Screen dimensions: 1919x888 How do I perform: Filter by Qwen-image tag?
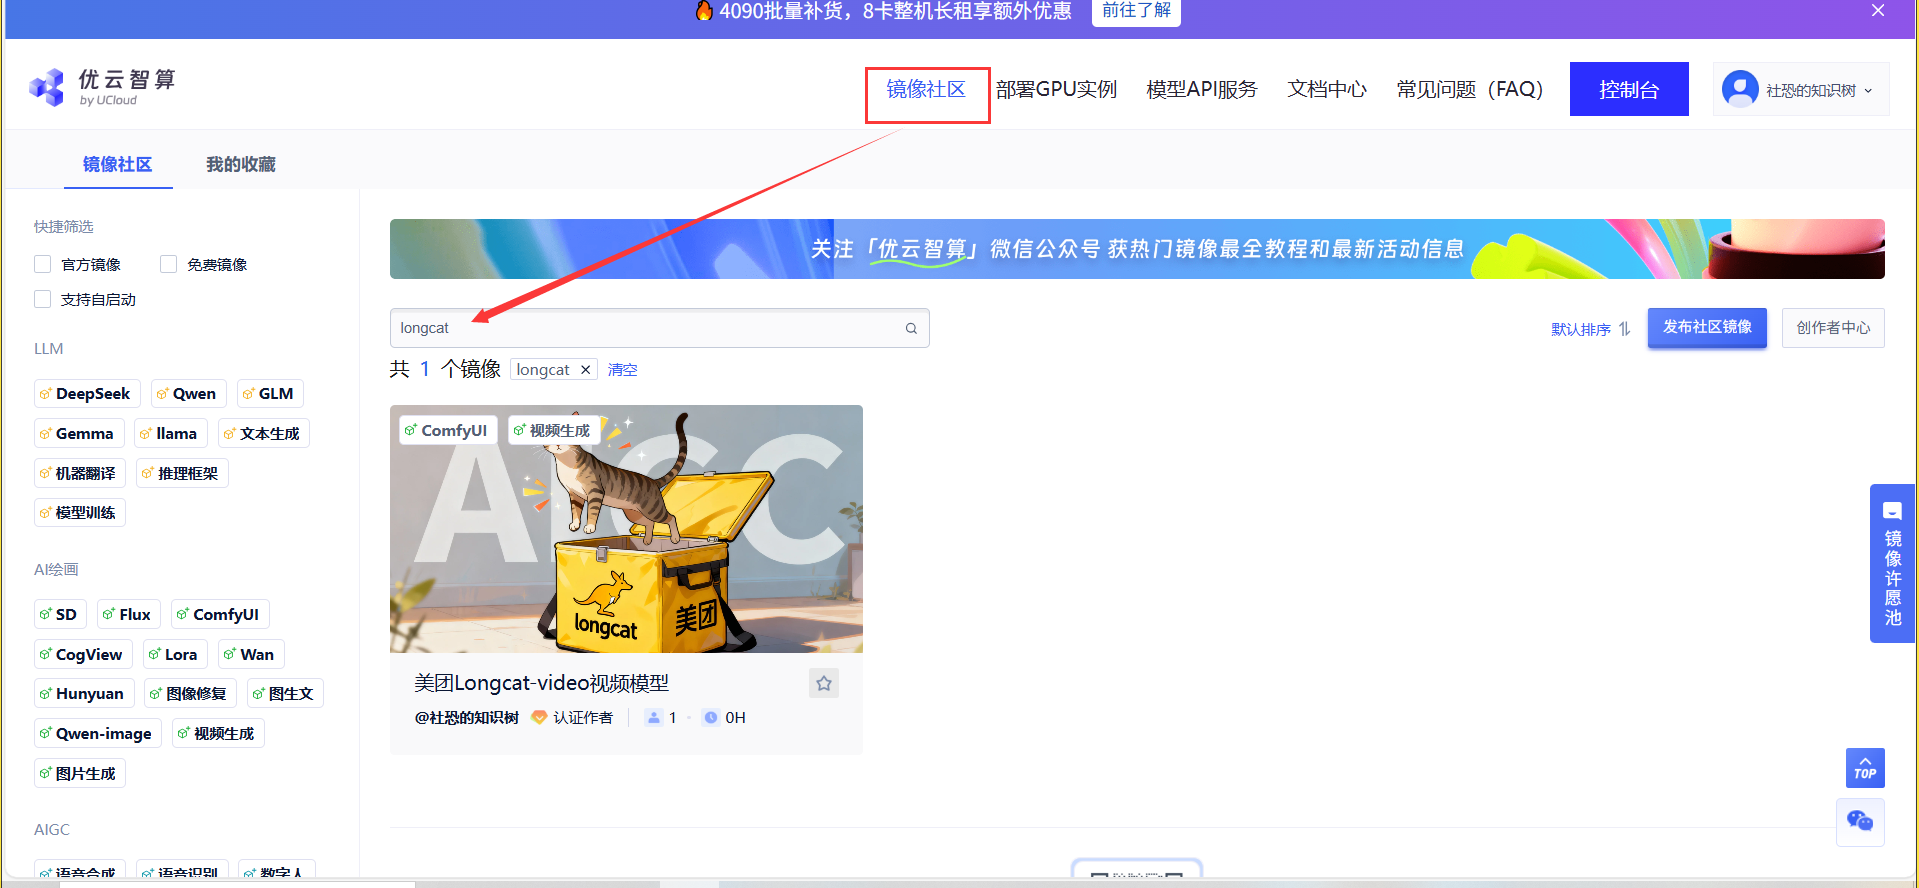coord(98,733)
